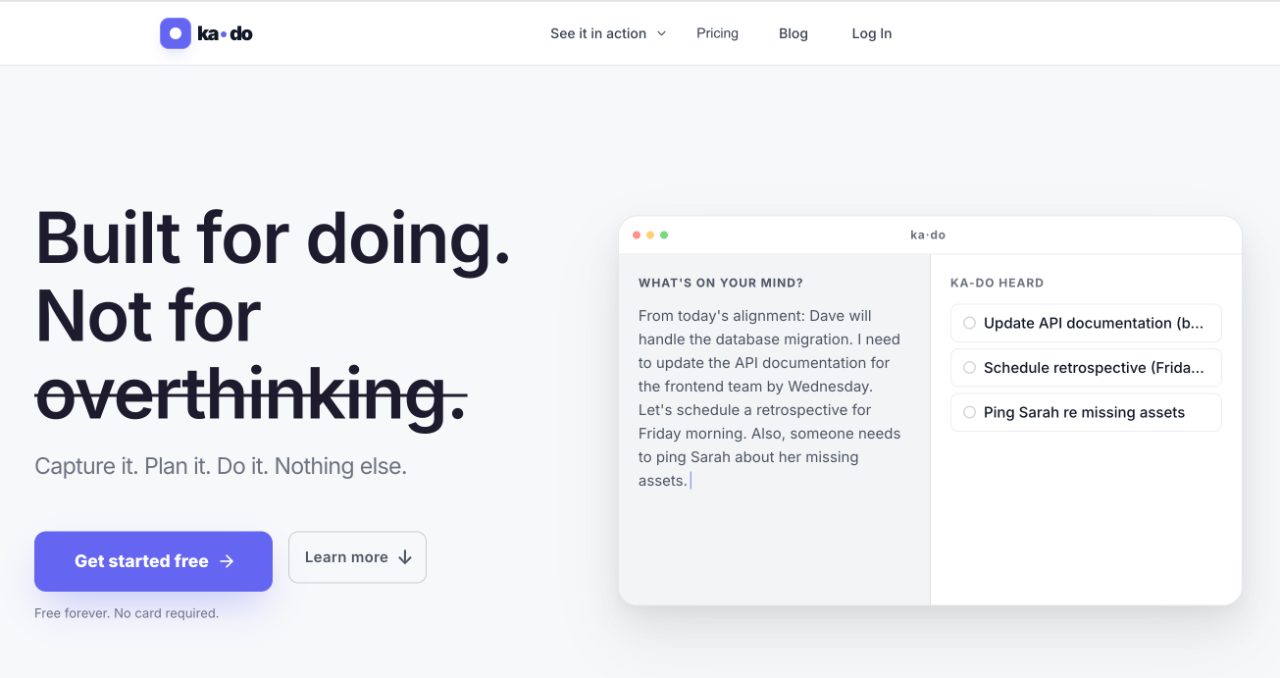Click the 'Built for doing.' headline

pos(273,239)
